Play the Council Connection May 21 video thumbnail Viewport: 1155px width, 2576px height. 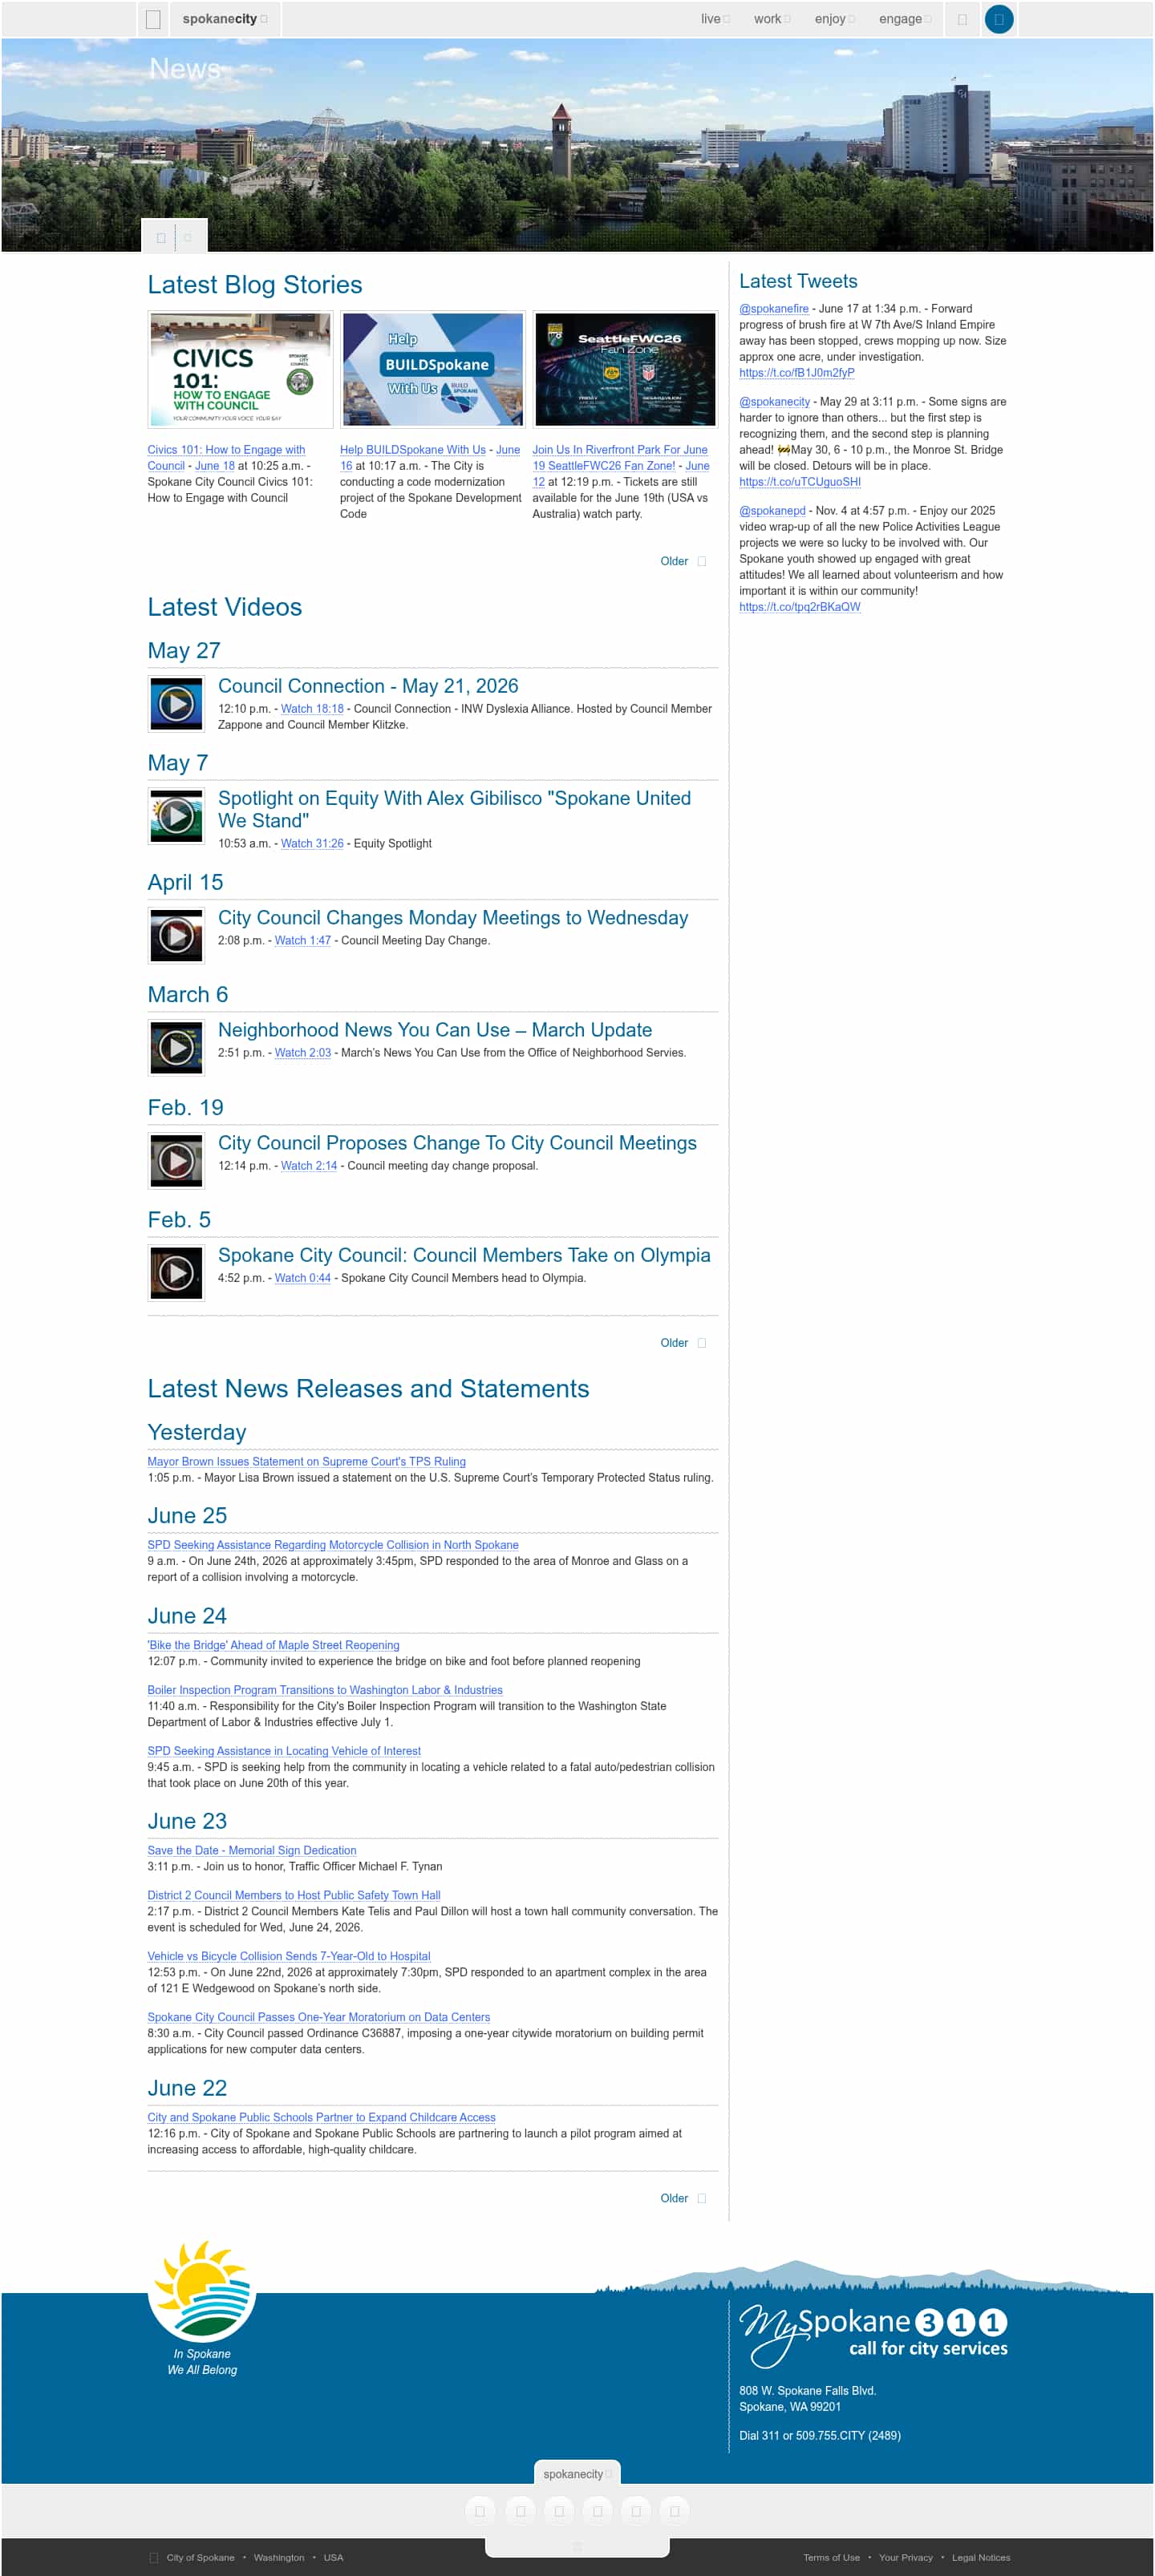point(176,703)
